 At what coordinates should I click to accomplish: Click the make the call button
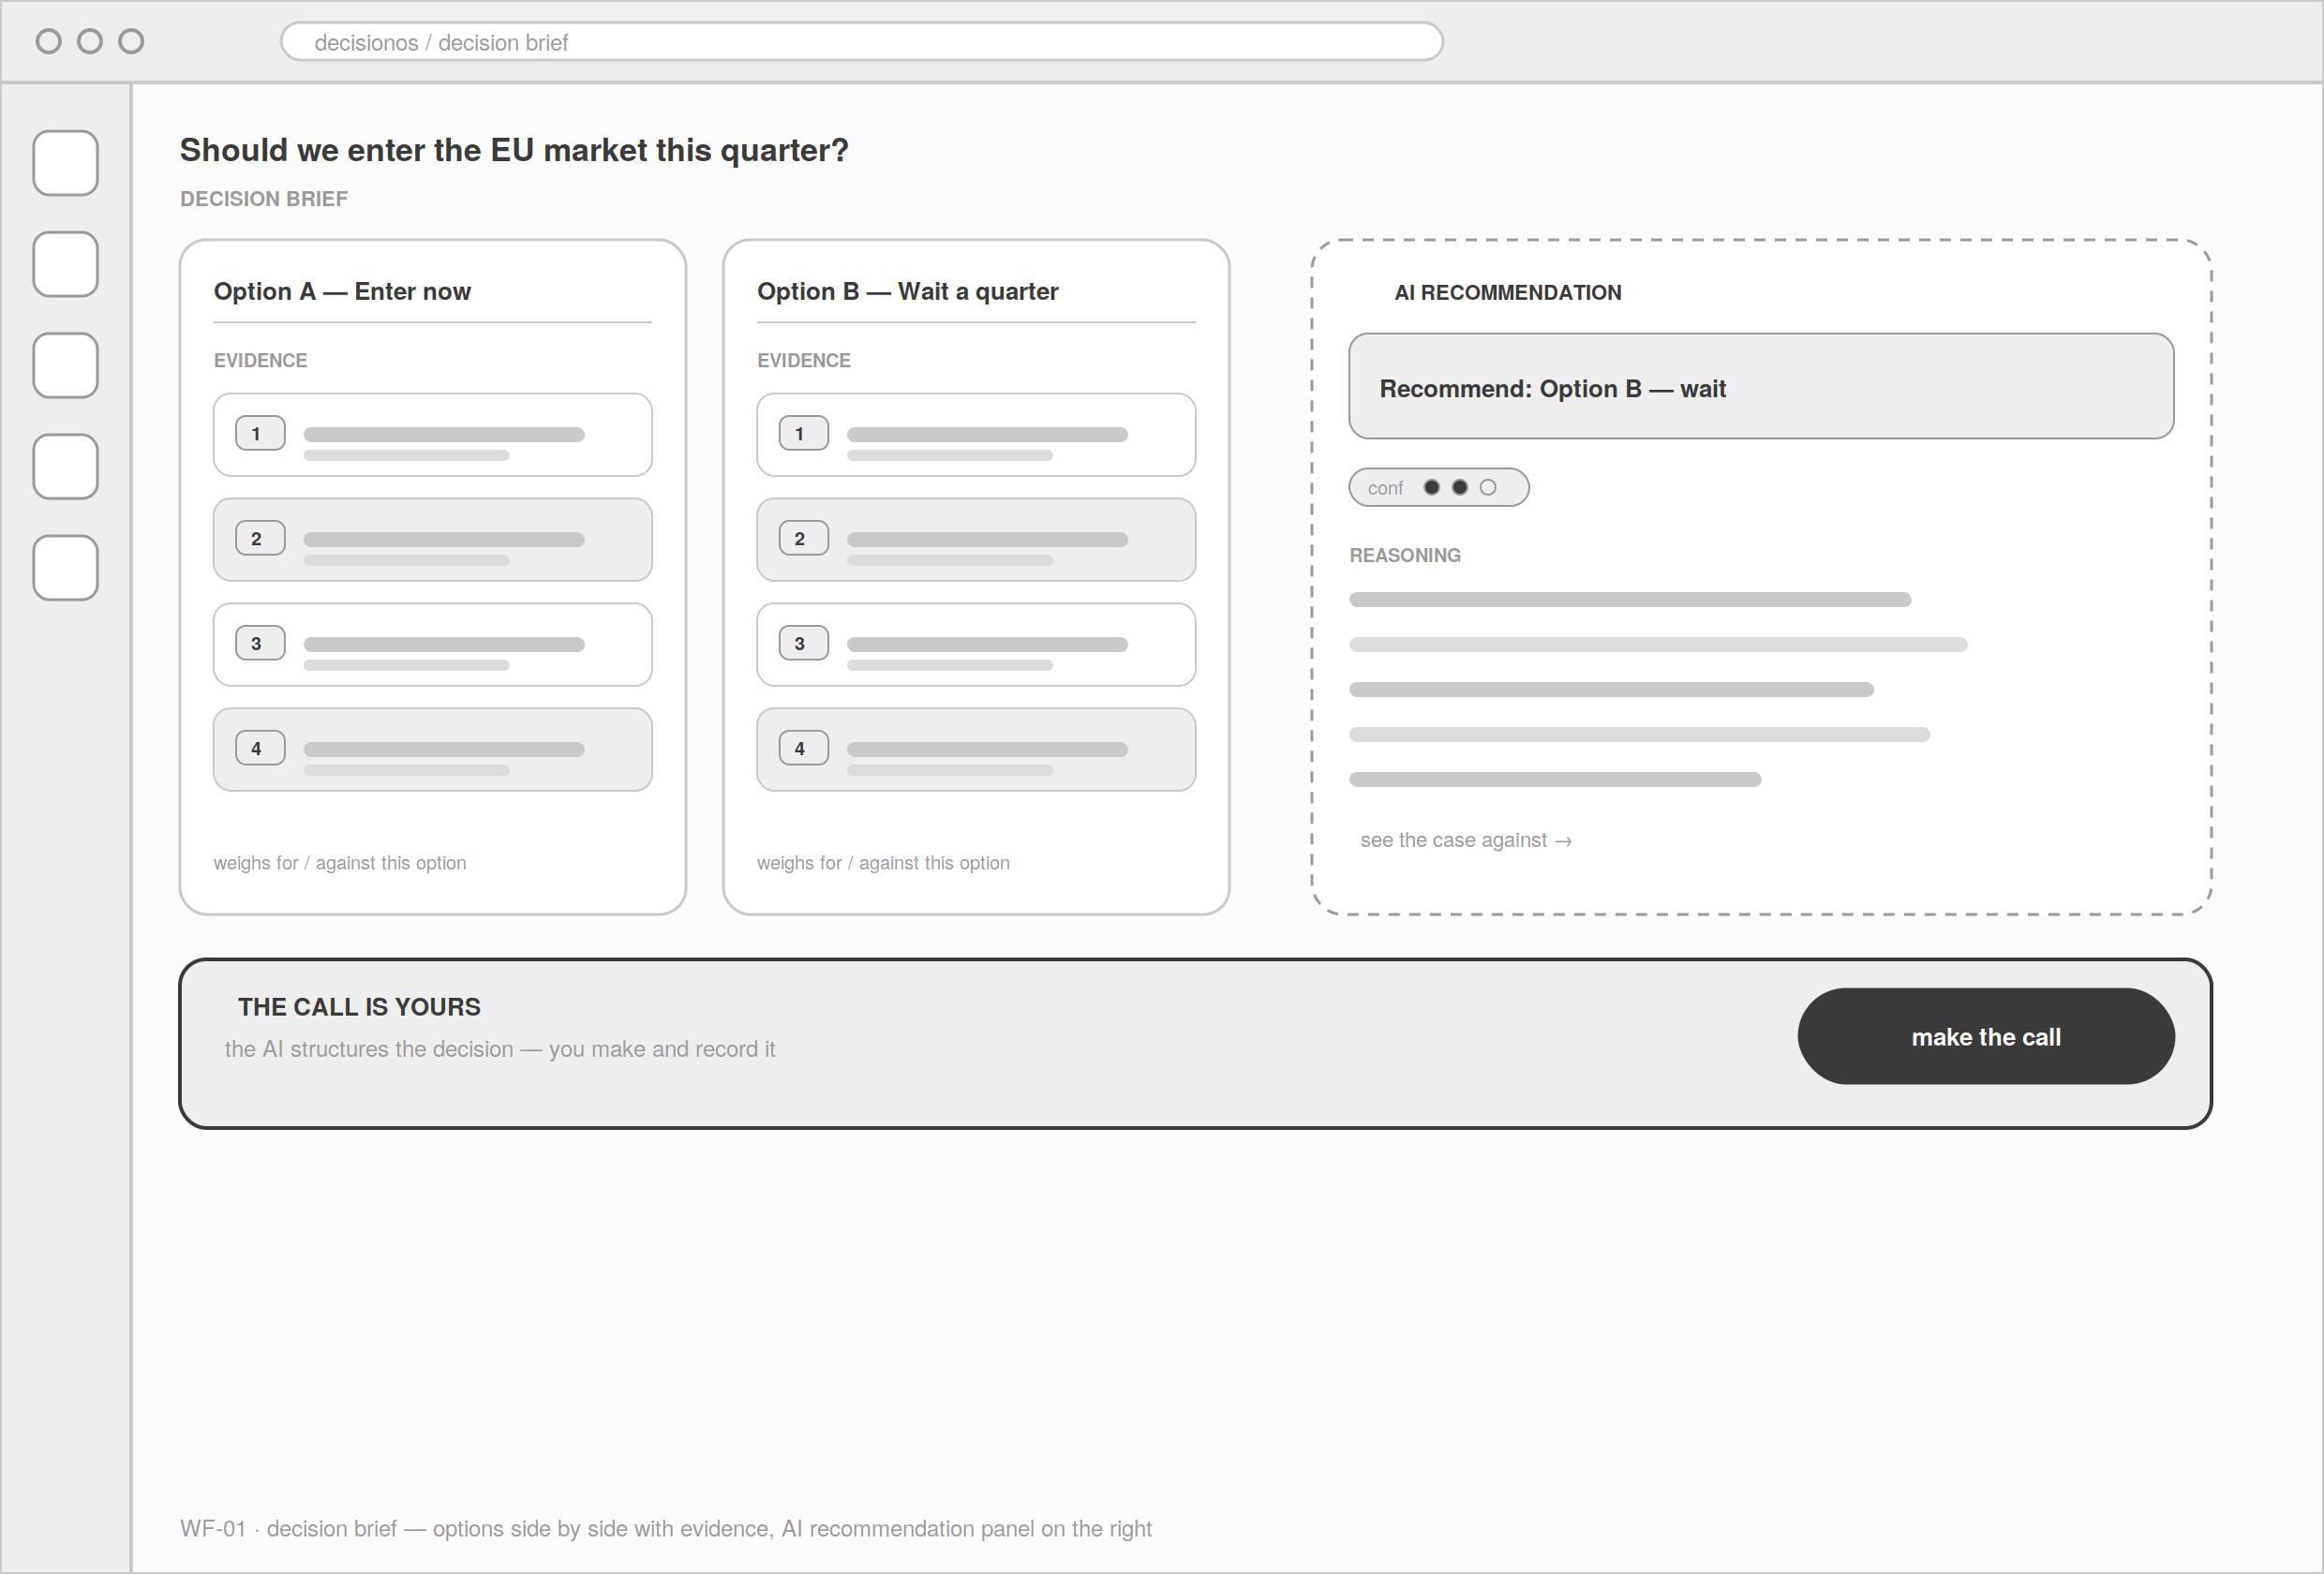click(x=1986, y=1036)
